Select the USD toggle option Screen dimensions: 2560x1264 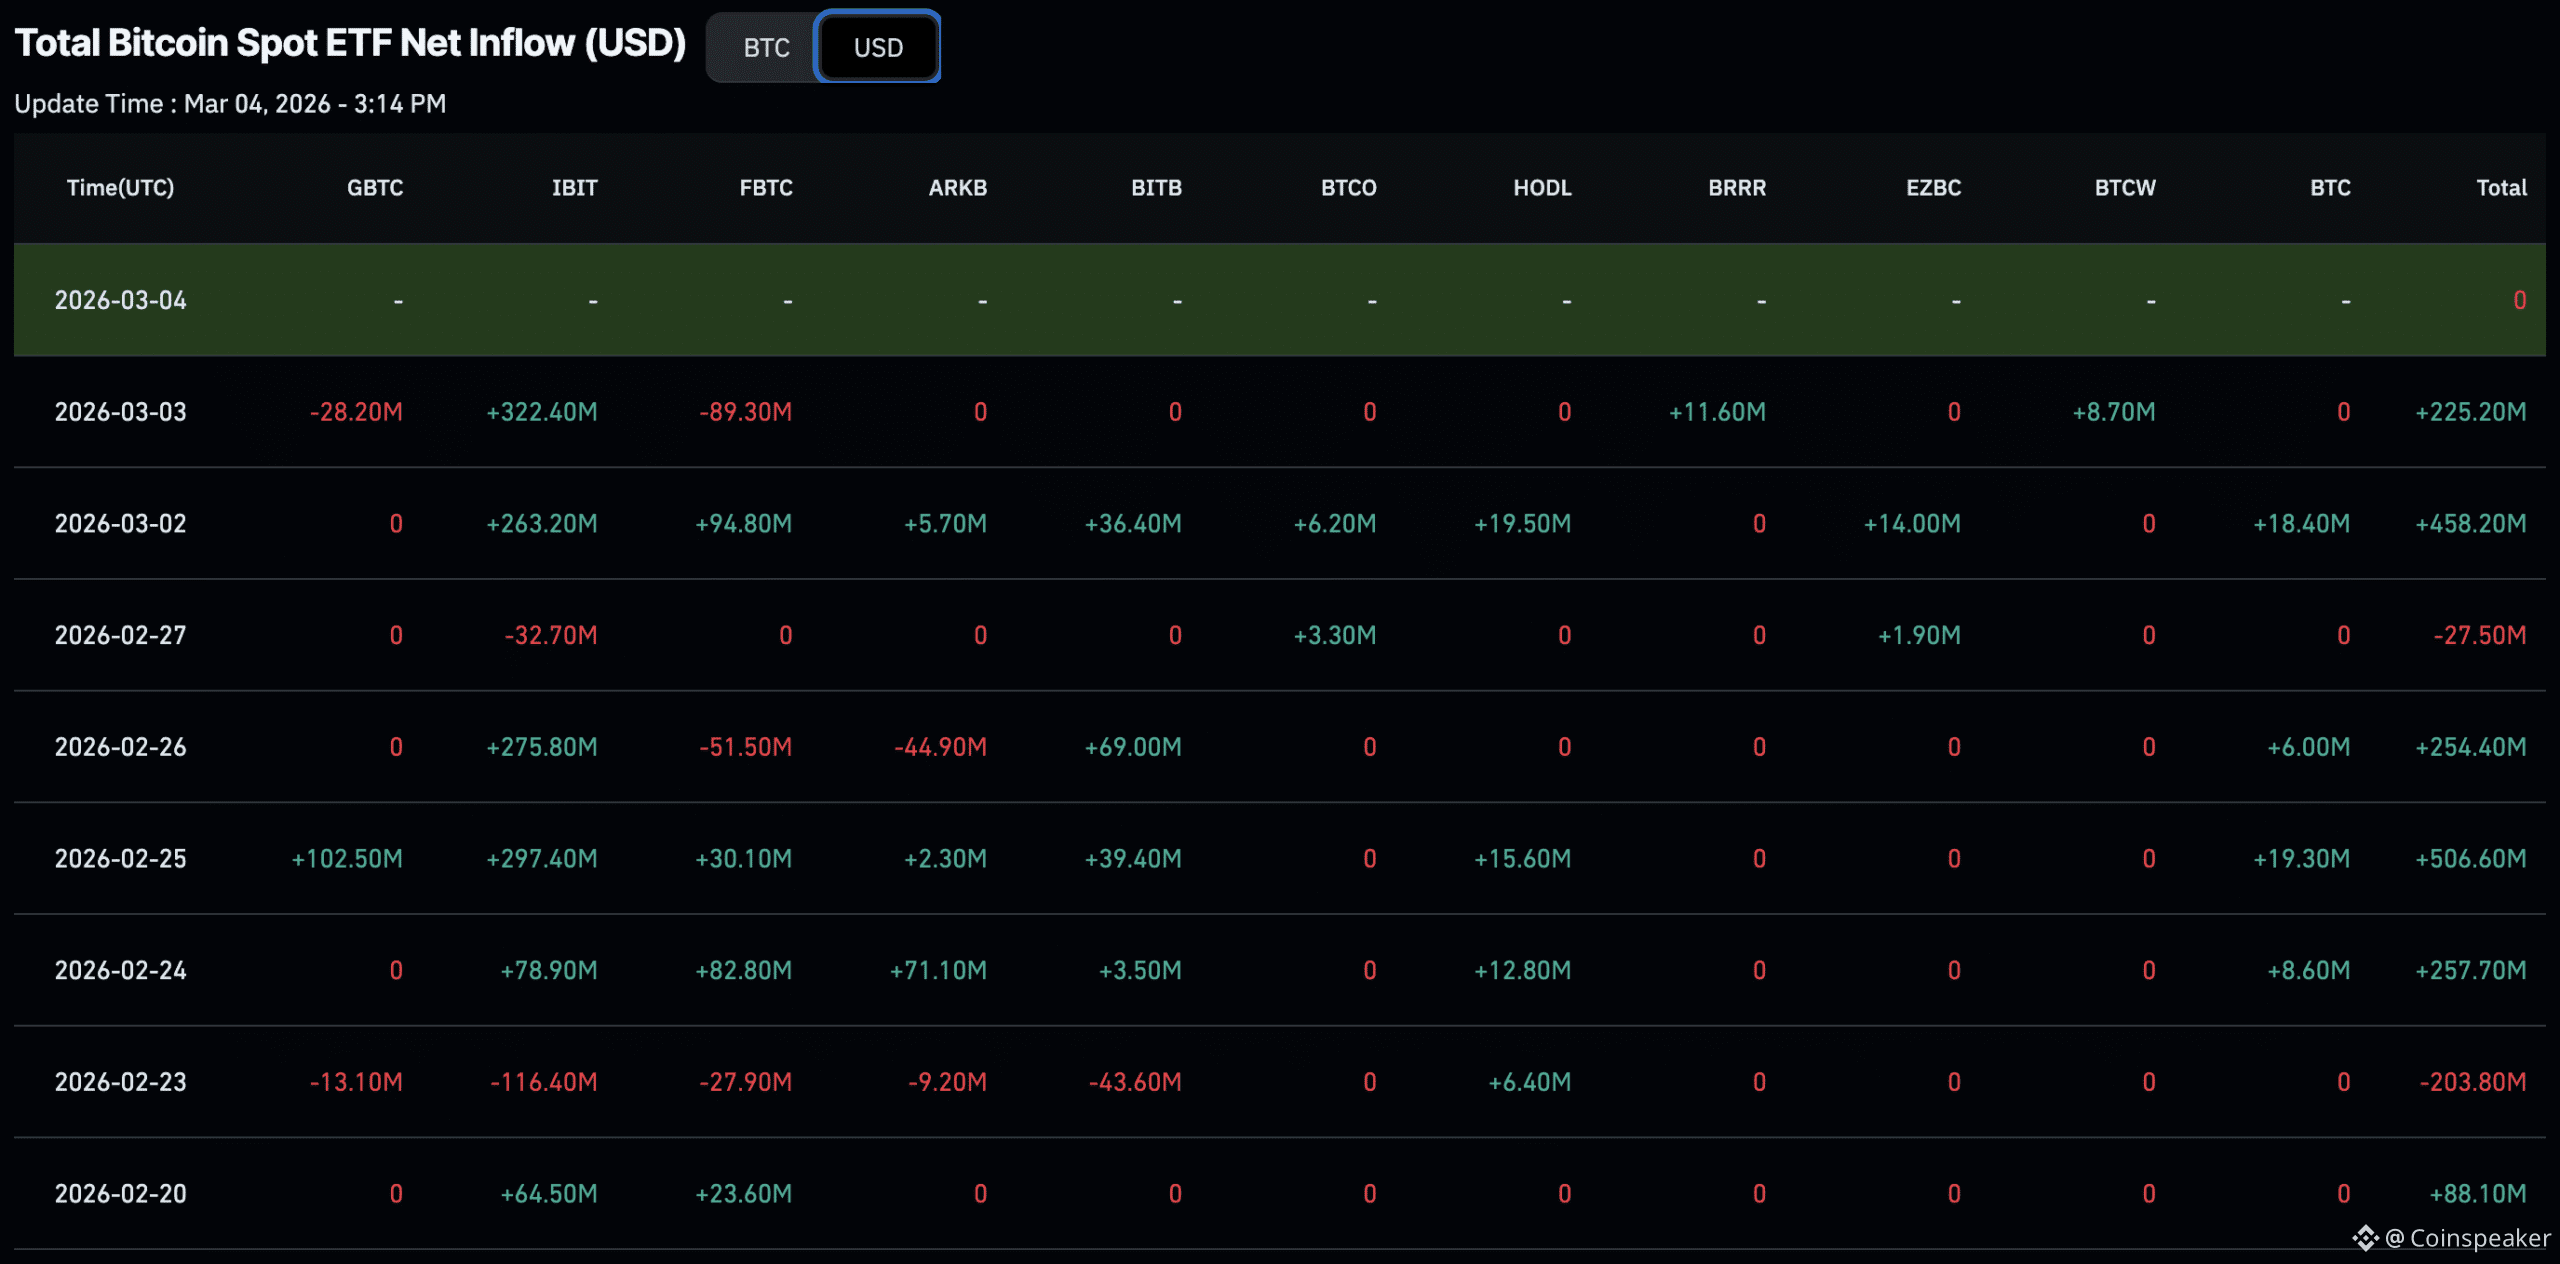coord(878,47)
